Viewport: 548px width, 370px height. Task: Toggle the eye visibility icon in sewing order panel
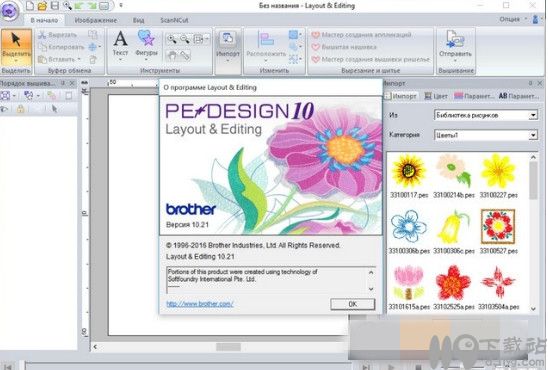[x=5, y=109]
